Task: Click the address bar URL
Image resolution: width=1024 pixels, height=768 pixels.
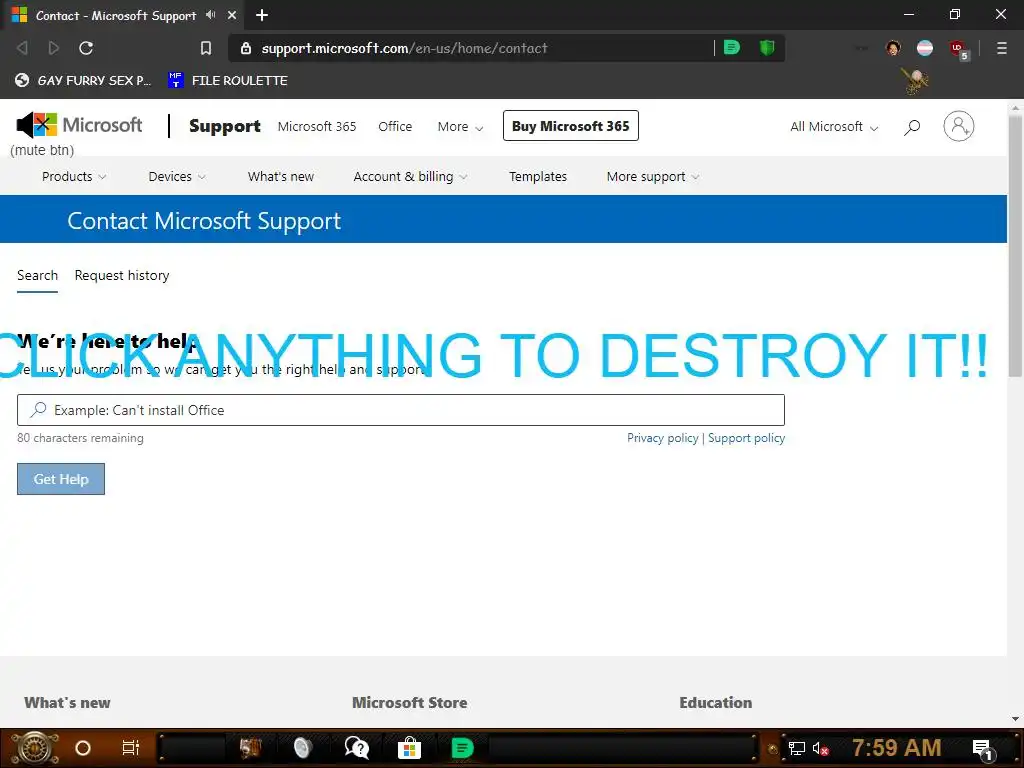Action: click(404, 48)
